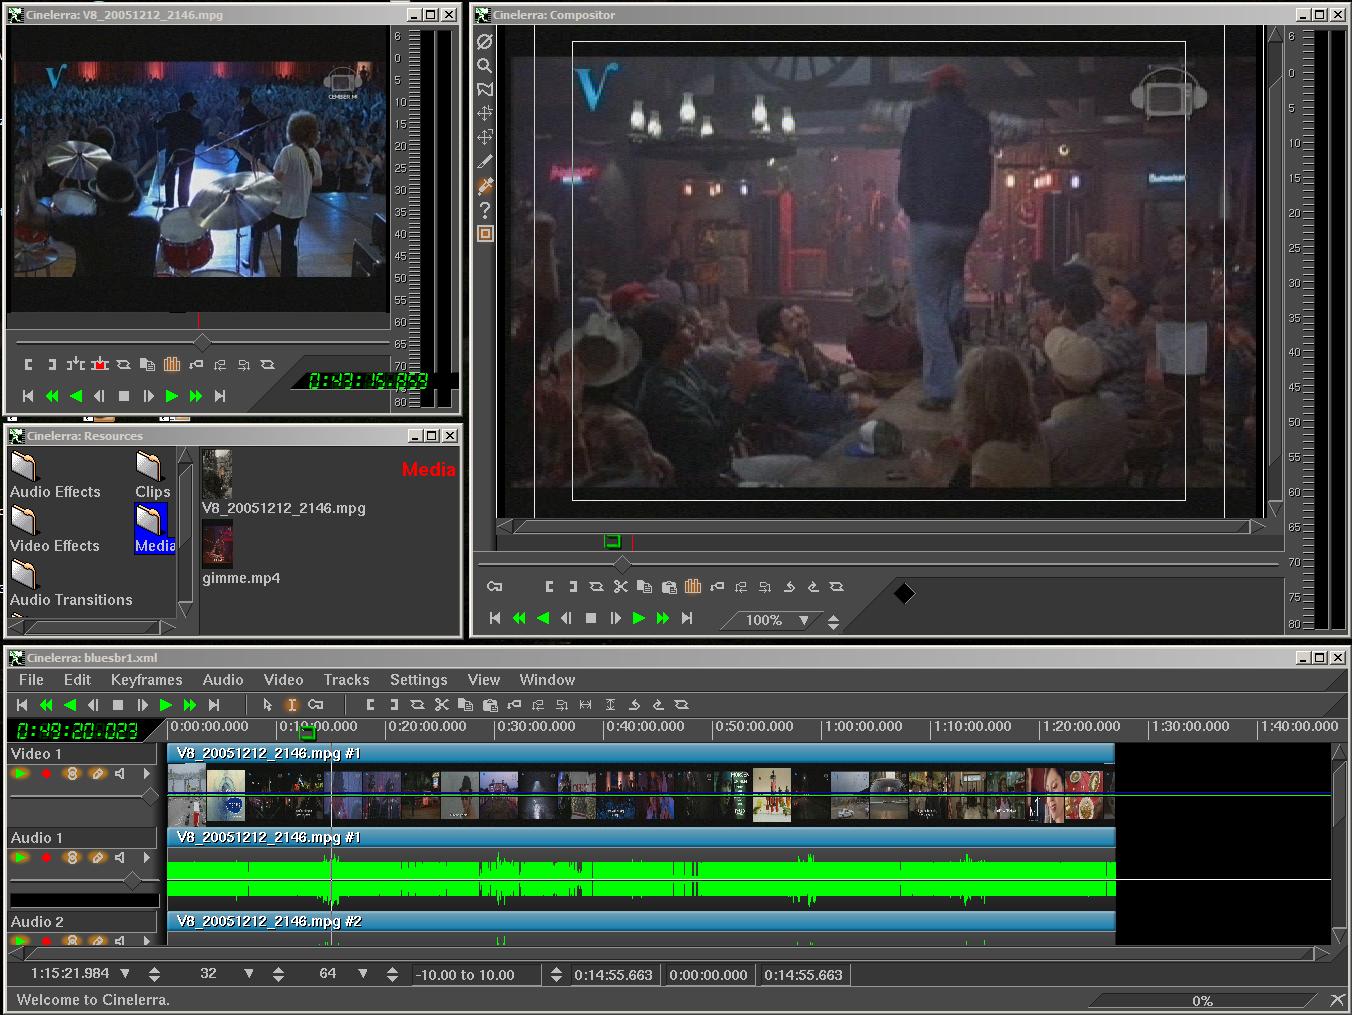Click the fit autos to display icon
This screenshot has height=1015, width=1352.
(610, 705)
